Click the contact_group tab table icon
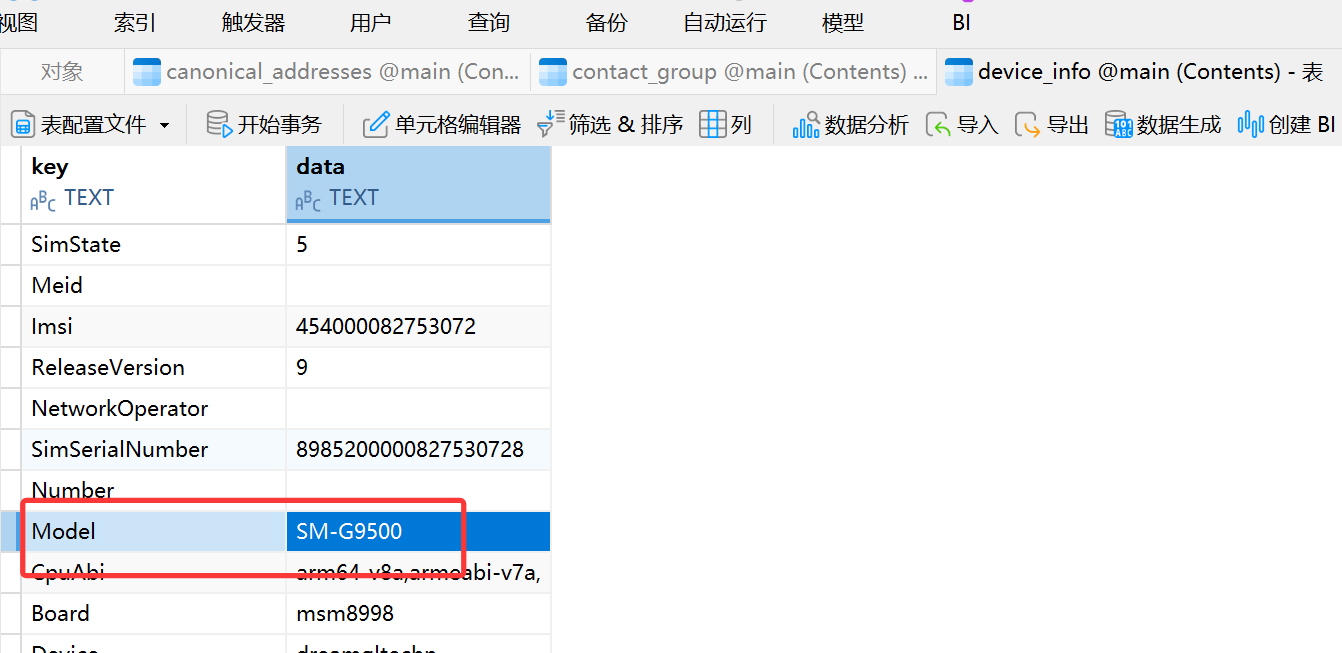Image resolution: width=1342 pixels, height=653 pixels. 553,72
